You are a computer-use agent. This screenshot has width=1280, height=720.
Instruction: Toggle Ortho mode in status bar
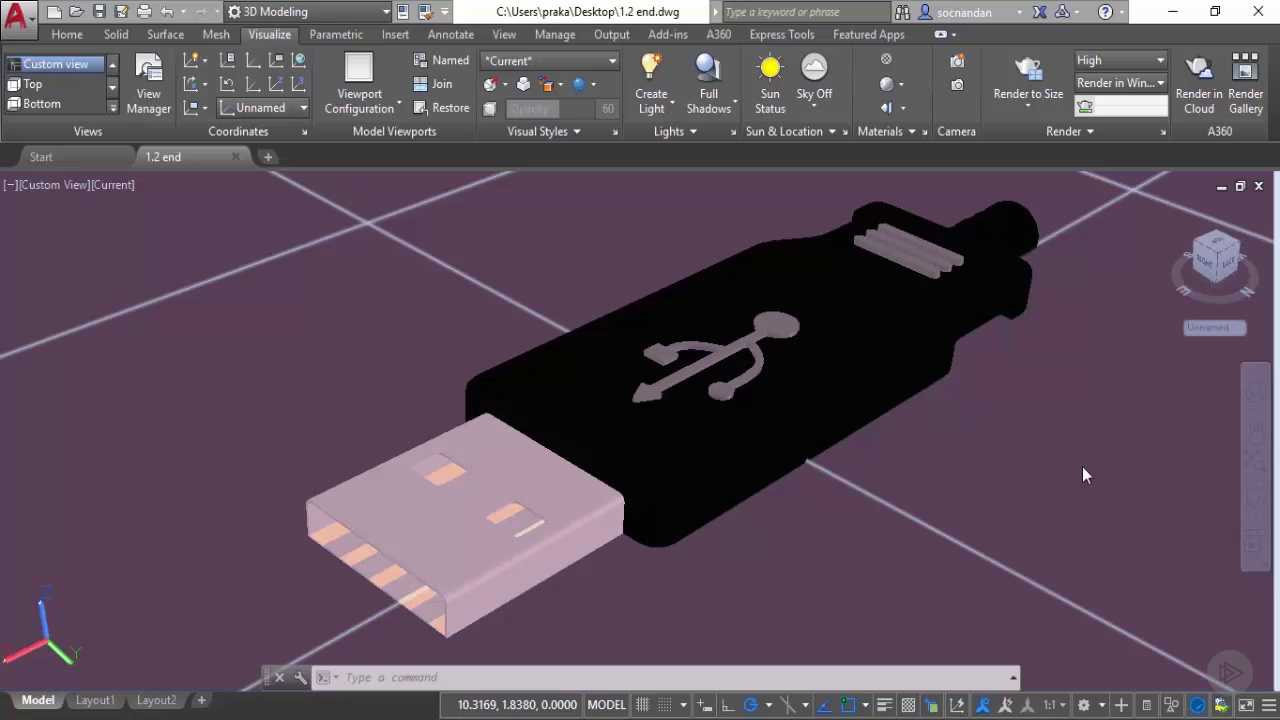(728, 705)
